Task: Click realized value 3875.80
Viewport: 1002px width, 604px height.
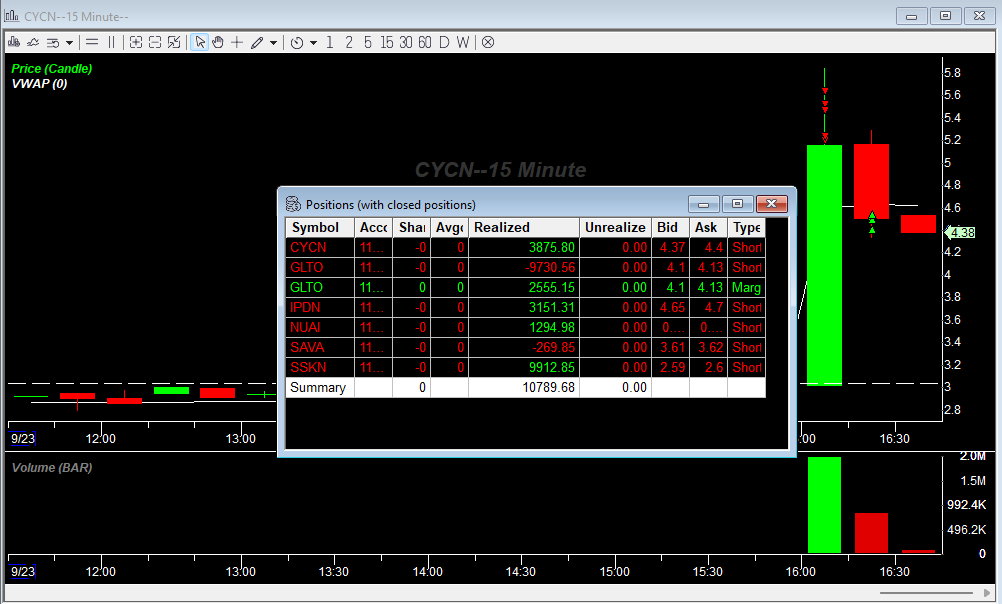Action: (551, 247)
